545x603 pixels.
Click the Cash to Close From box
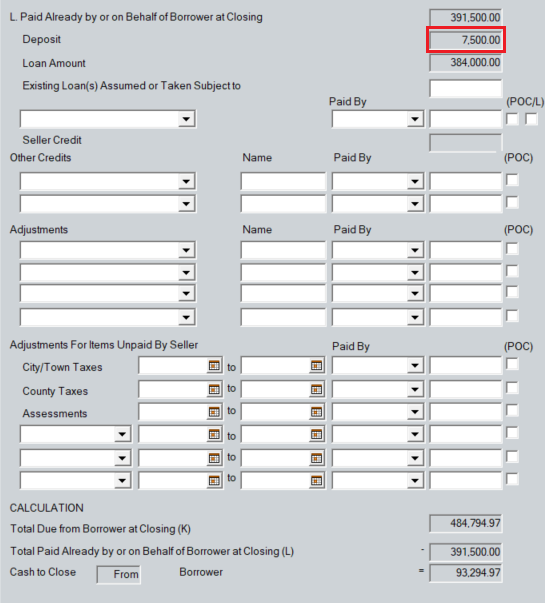coord(118,575)
